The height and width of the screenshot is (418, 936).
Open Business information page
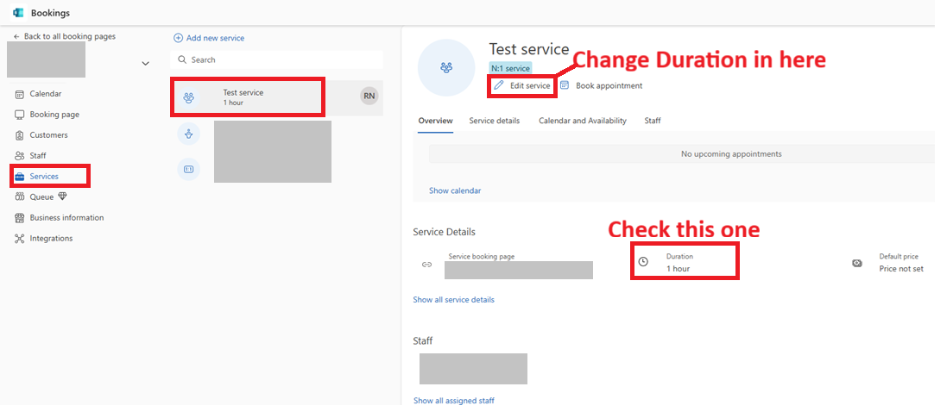coord(66,218)
